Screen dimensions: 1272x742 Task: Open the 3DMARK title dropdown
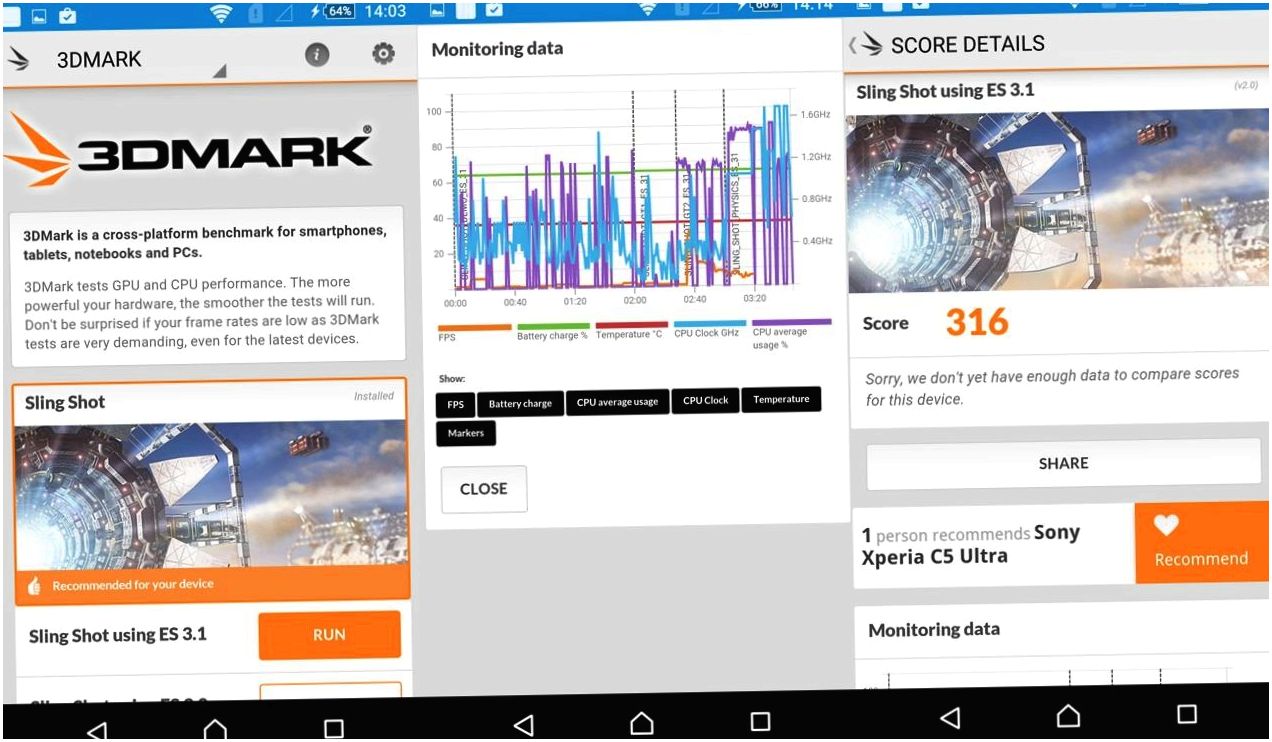point(142,59)
